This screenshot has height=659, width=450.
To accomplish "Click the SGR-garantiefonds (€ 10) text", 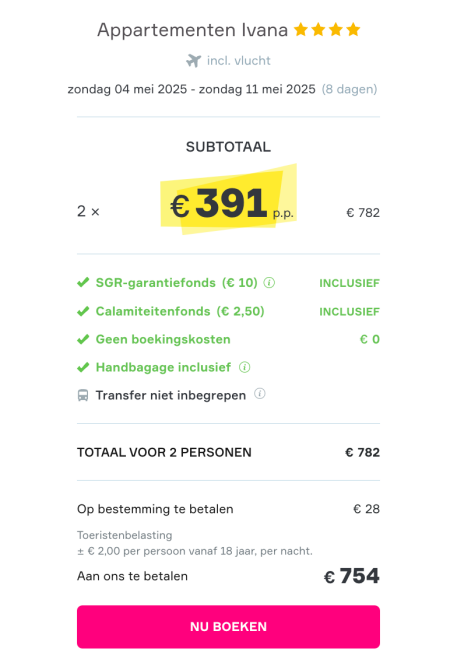I will [176, 282].
